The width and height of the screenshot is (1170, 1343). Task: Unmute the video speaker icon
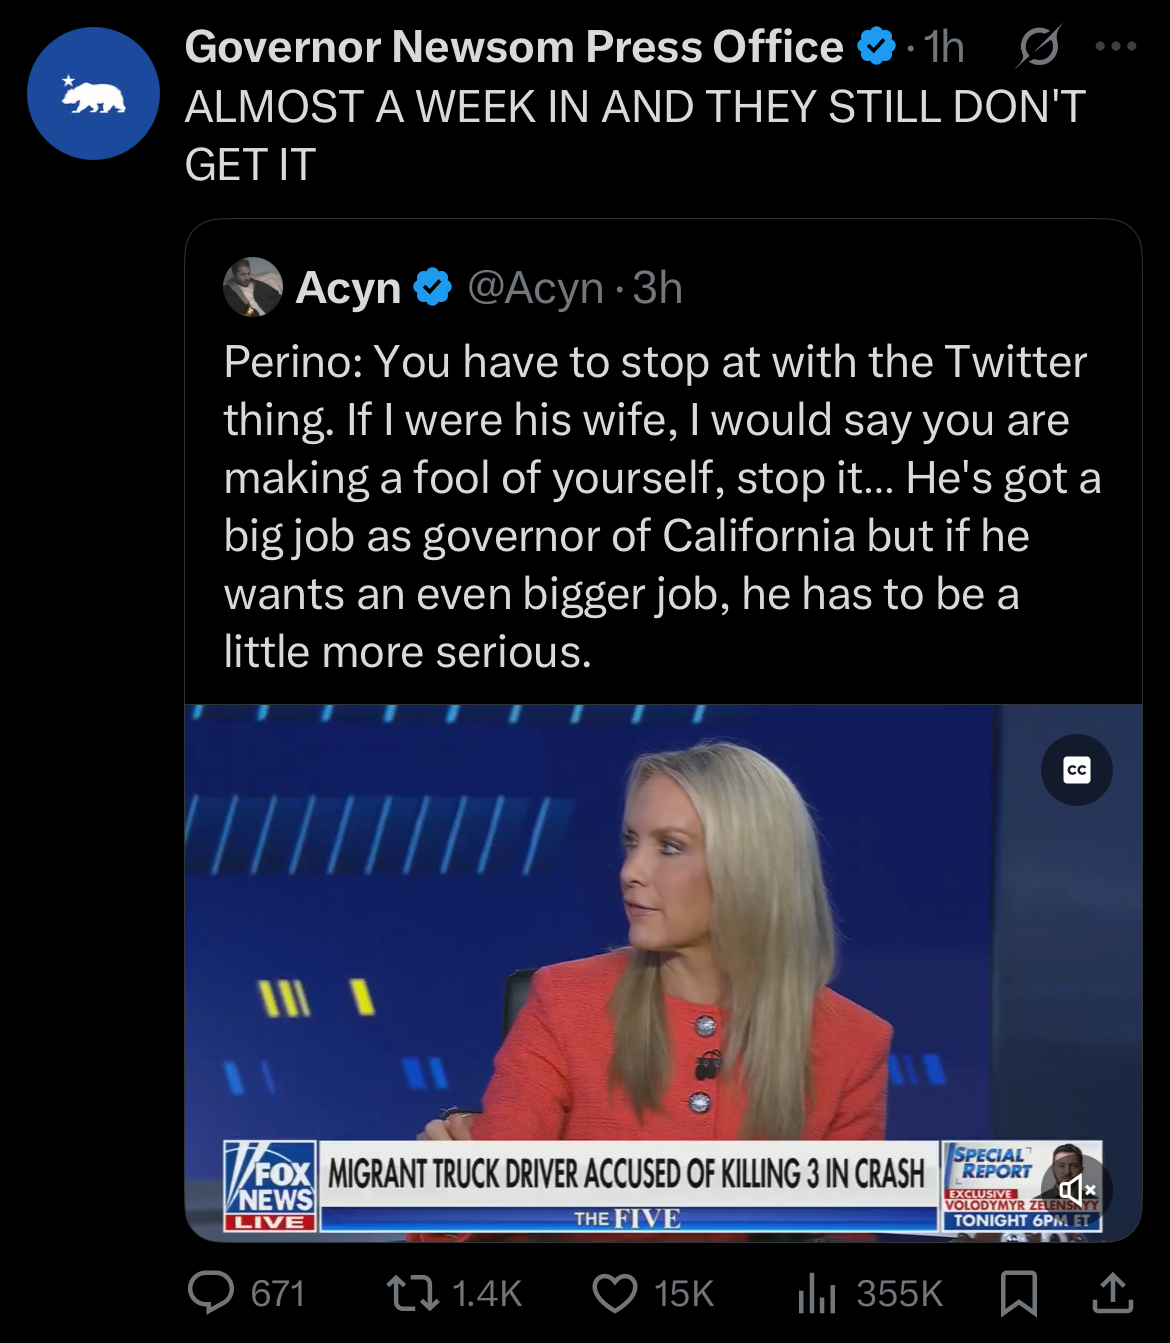click(x=1077, y=1189)
